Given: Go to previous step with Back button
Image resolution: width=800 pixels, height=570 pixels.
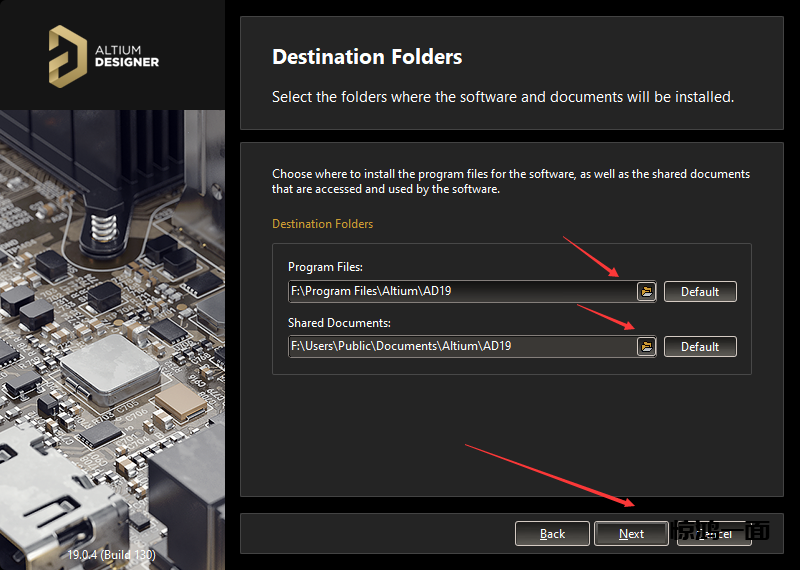Looking at the screenshot, I should pyautogui.click(x=552, y=534).
